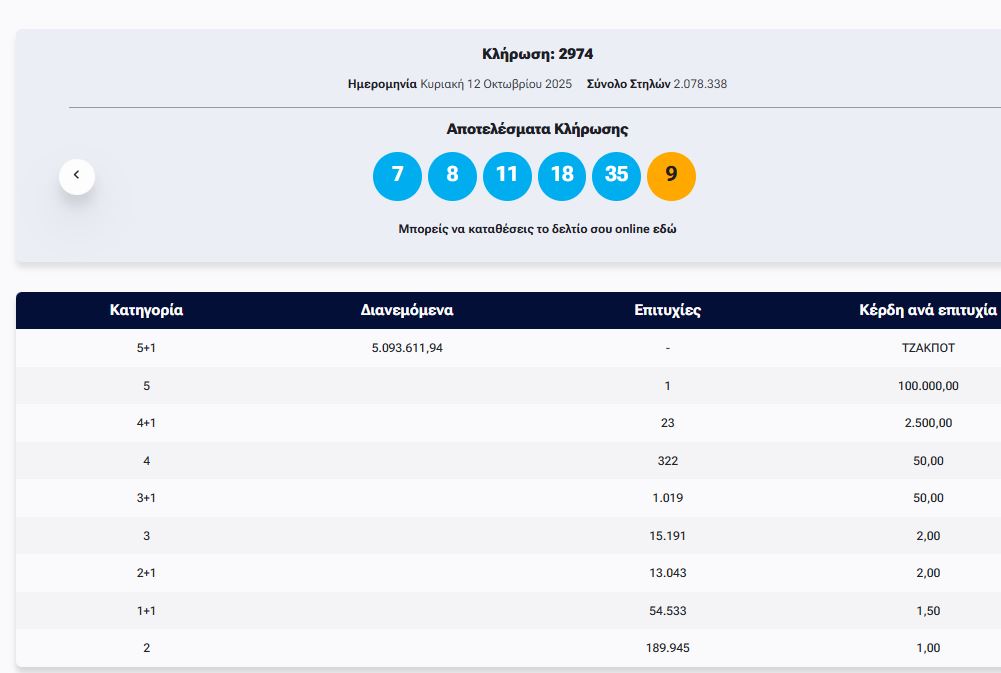Select the Επιτυχίες column header
The width and height of the screenshot is (1001, 673).
pyautogui.click(x=667, y=310)
